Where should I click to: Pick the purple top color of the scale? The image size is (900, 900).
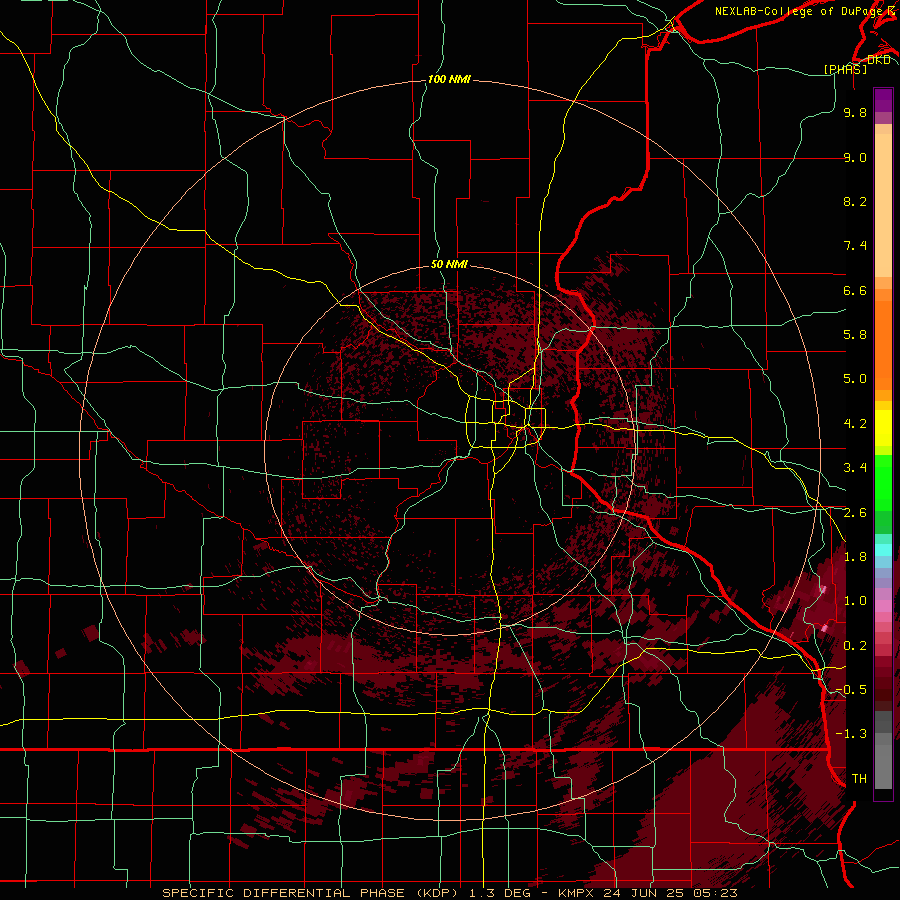pos(883,100)
